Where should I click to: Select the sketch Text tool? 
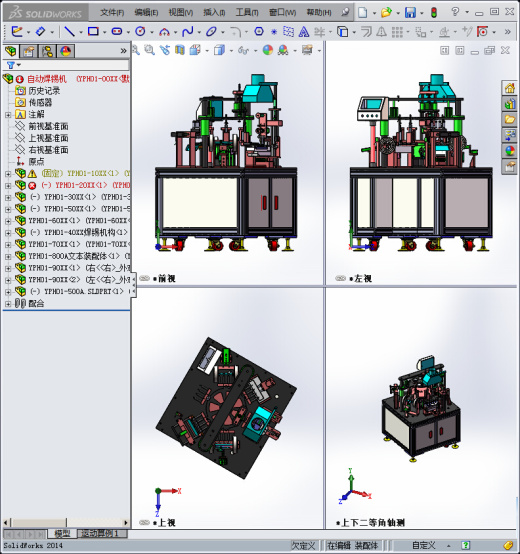point(303,32)
